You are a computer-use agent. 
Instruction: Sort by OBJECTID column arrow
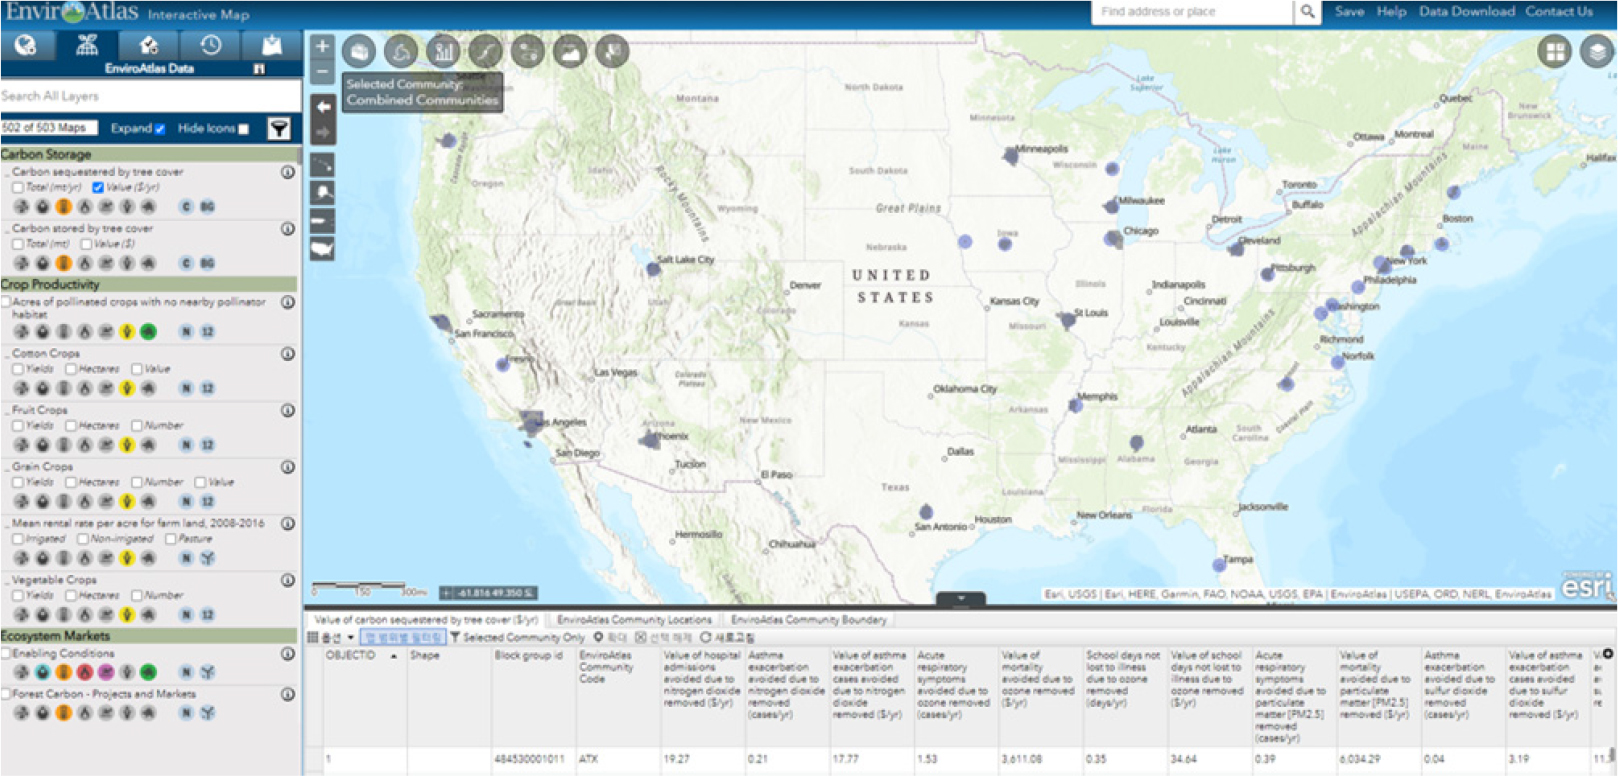click(x=393, y=656)
